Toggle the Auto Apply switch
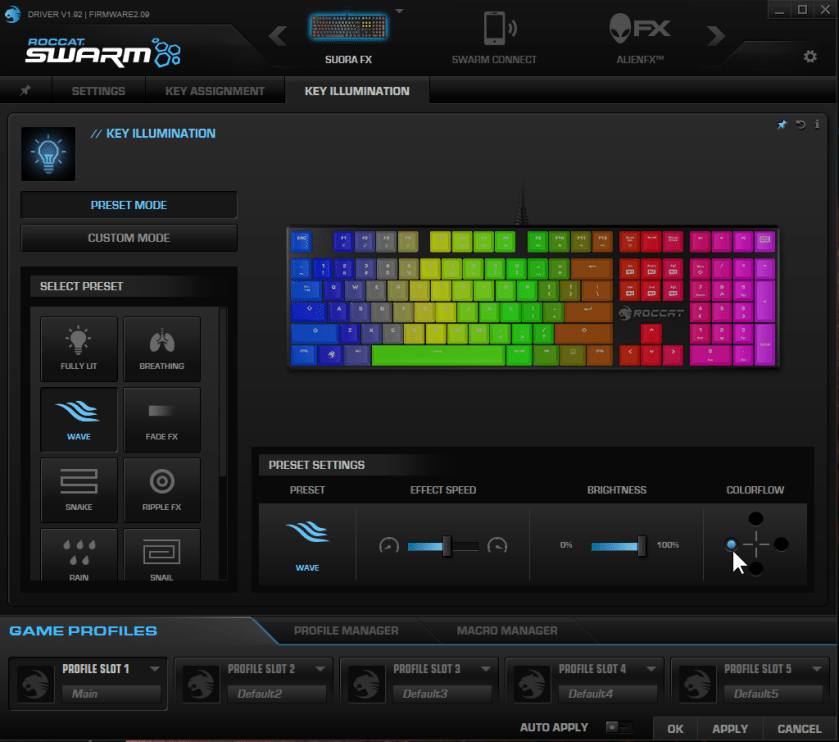Image resolution: width=839 pixels, height=742 pixels. (x=618, y=727)
